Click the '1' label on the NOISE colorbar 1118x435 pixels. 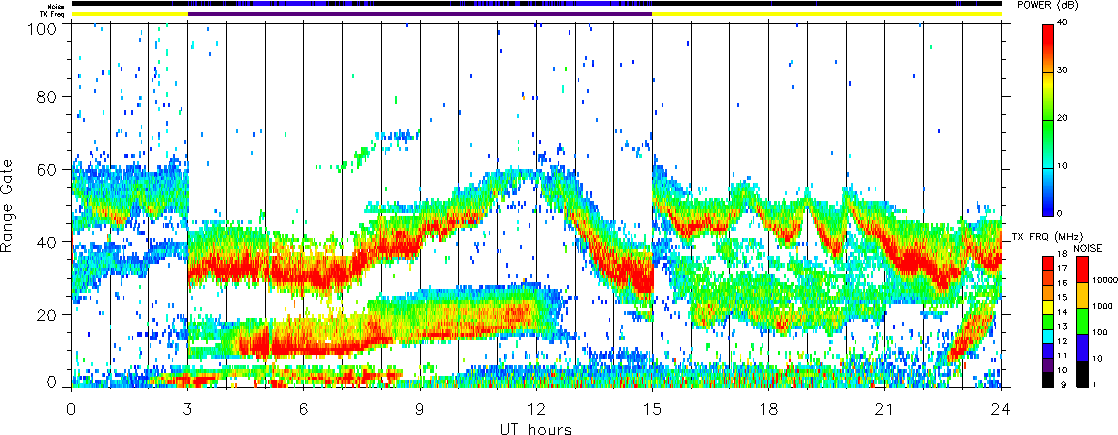pyautogui.click(x=1094, y=384)
